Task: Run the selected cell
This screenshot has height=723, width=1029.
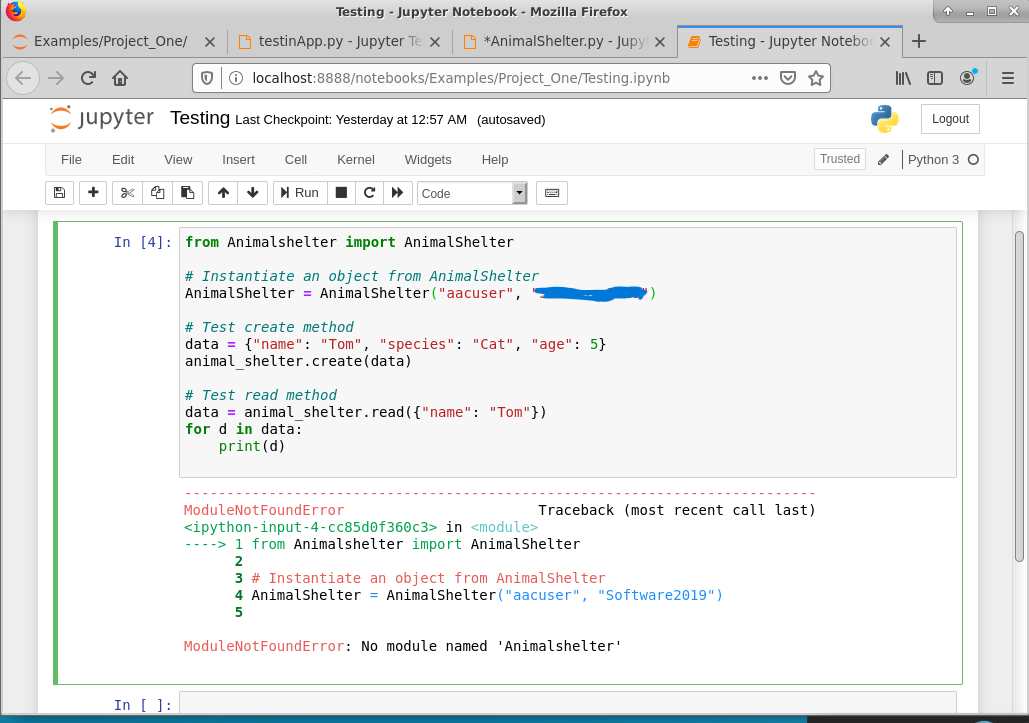Action: (x=300, y=193)
